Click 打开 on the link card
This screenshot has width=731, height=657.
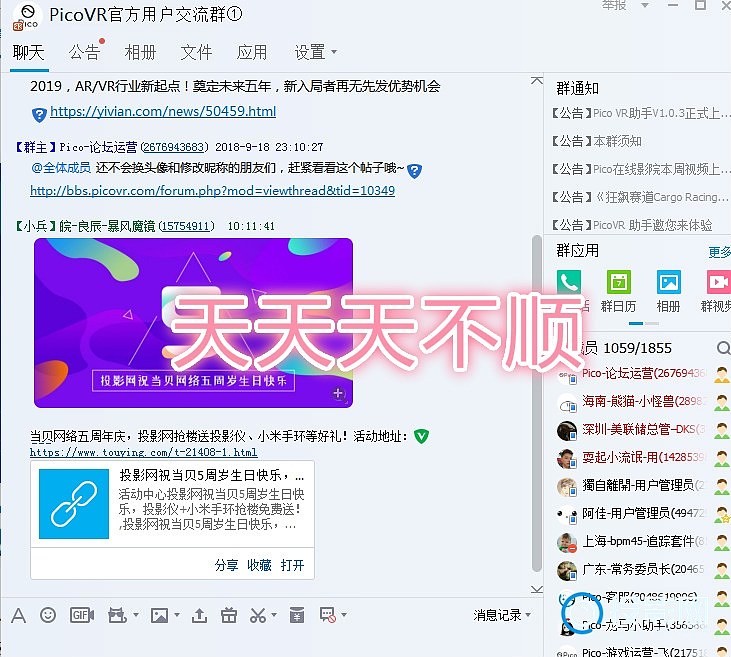point(292,565)
